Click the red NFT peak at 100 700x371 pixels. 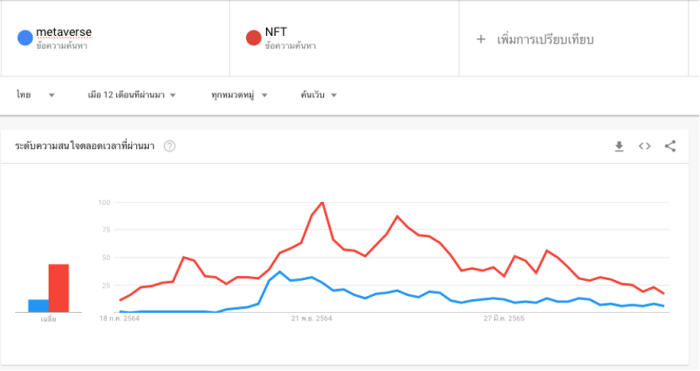click(322, 203)
